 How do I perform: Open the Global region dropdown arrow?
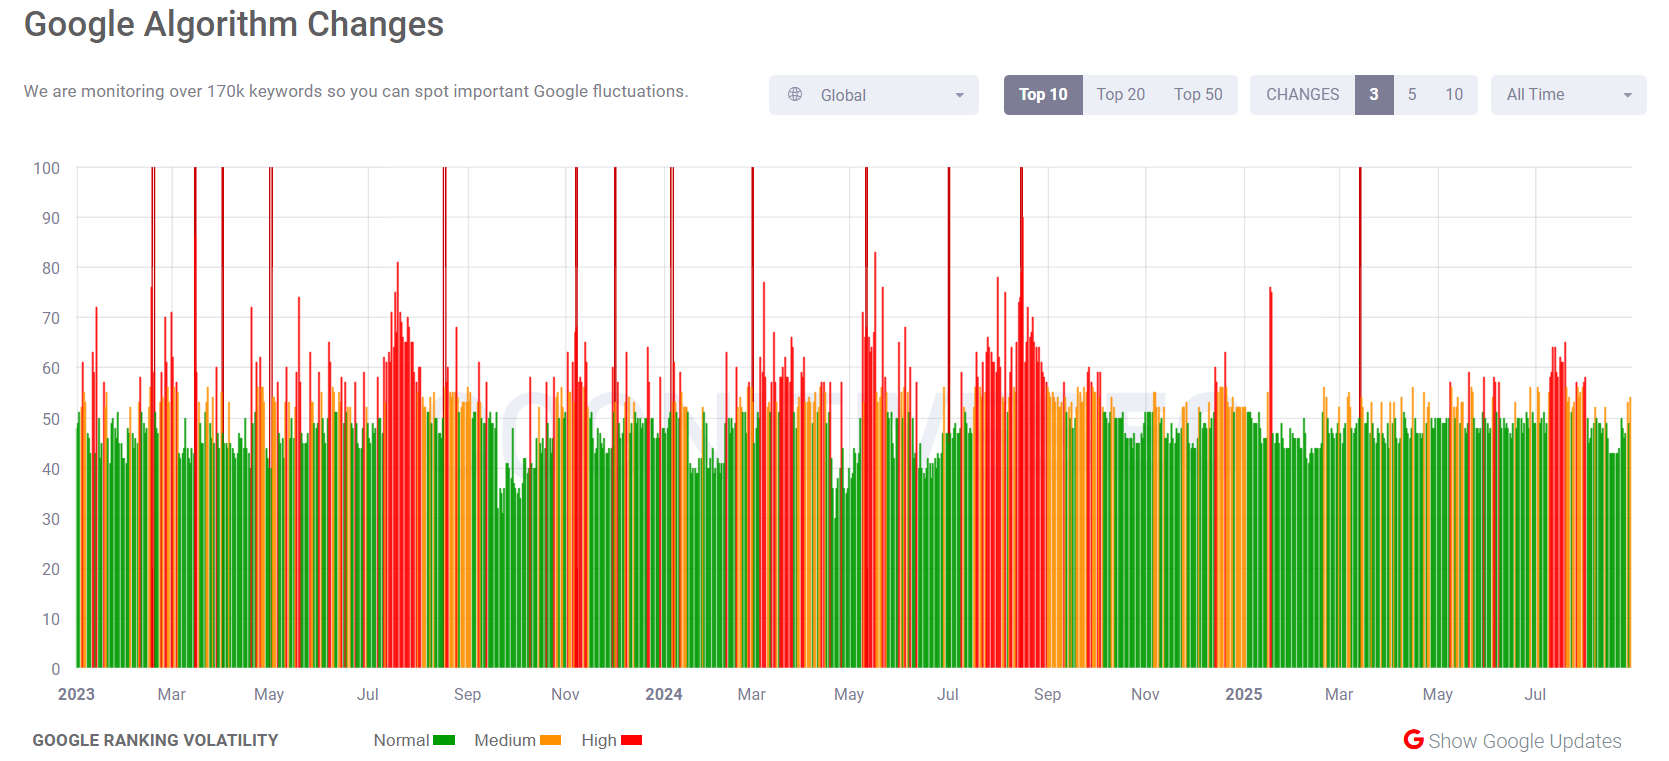tap(959, 95)
